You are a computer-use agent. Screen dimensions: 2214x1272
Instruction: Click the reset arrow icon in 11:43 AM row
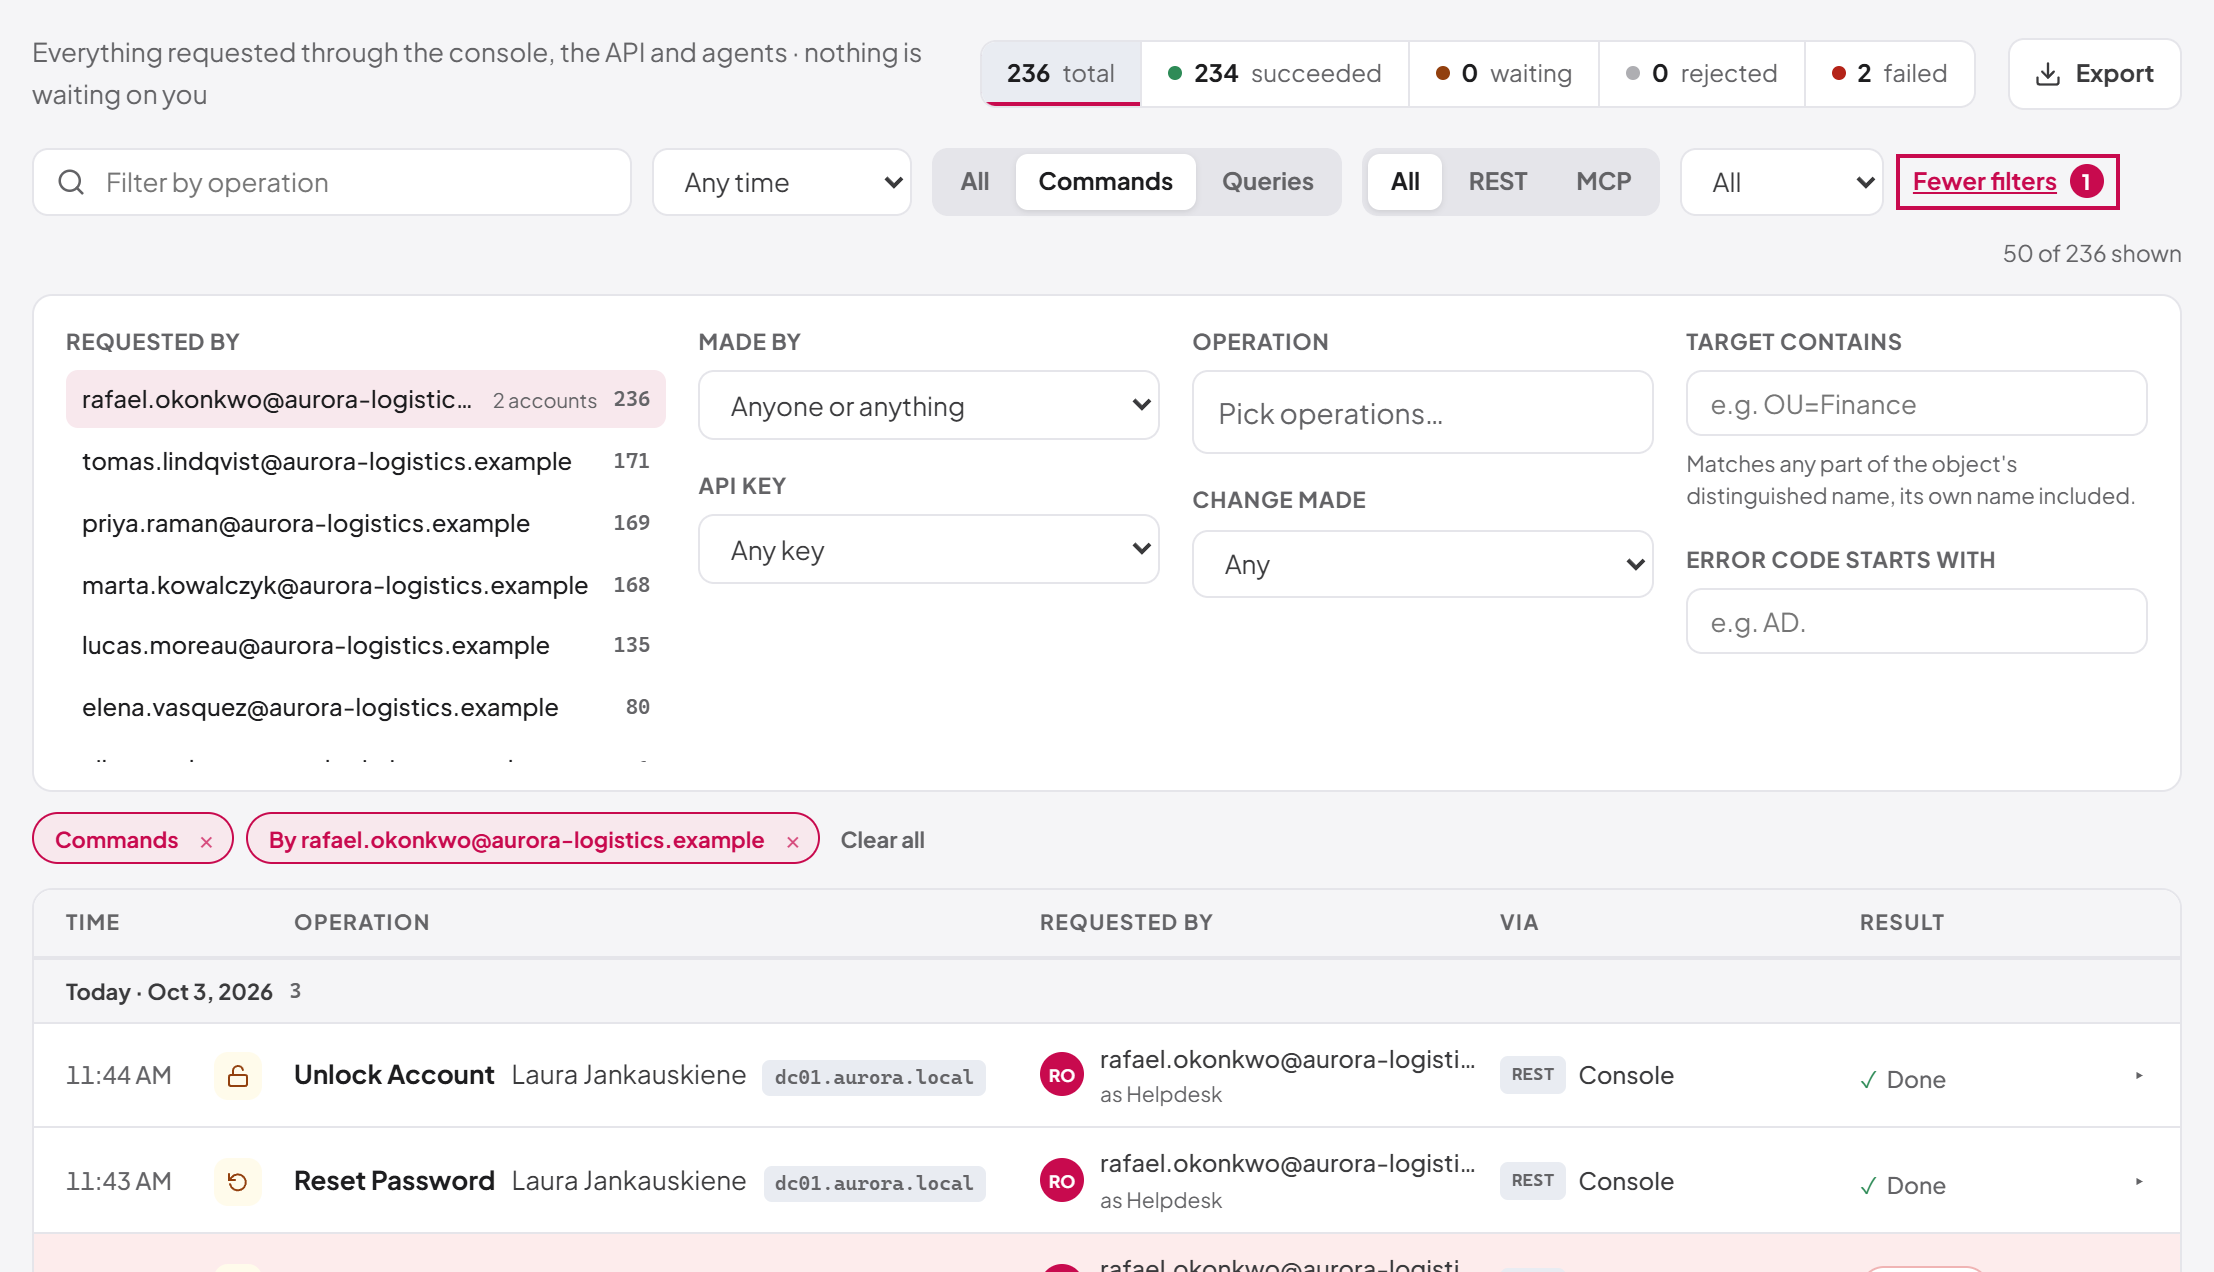click(238, 1182)
